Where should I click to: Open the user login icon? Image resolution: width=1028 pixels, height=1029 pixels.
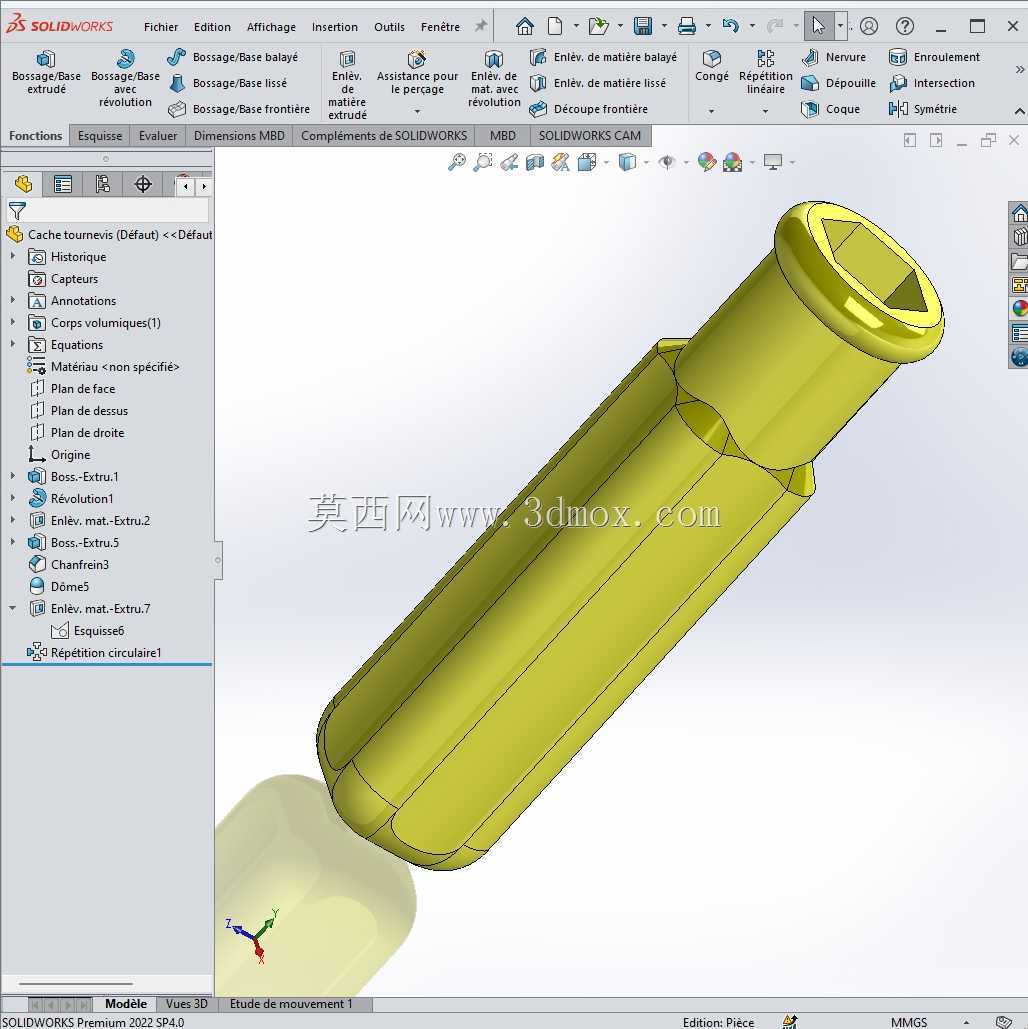(869, 26)
